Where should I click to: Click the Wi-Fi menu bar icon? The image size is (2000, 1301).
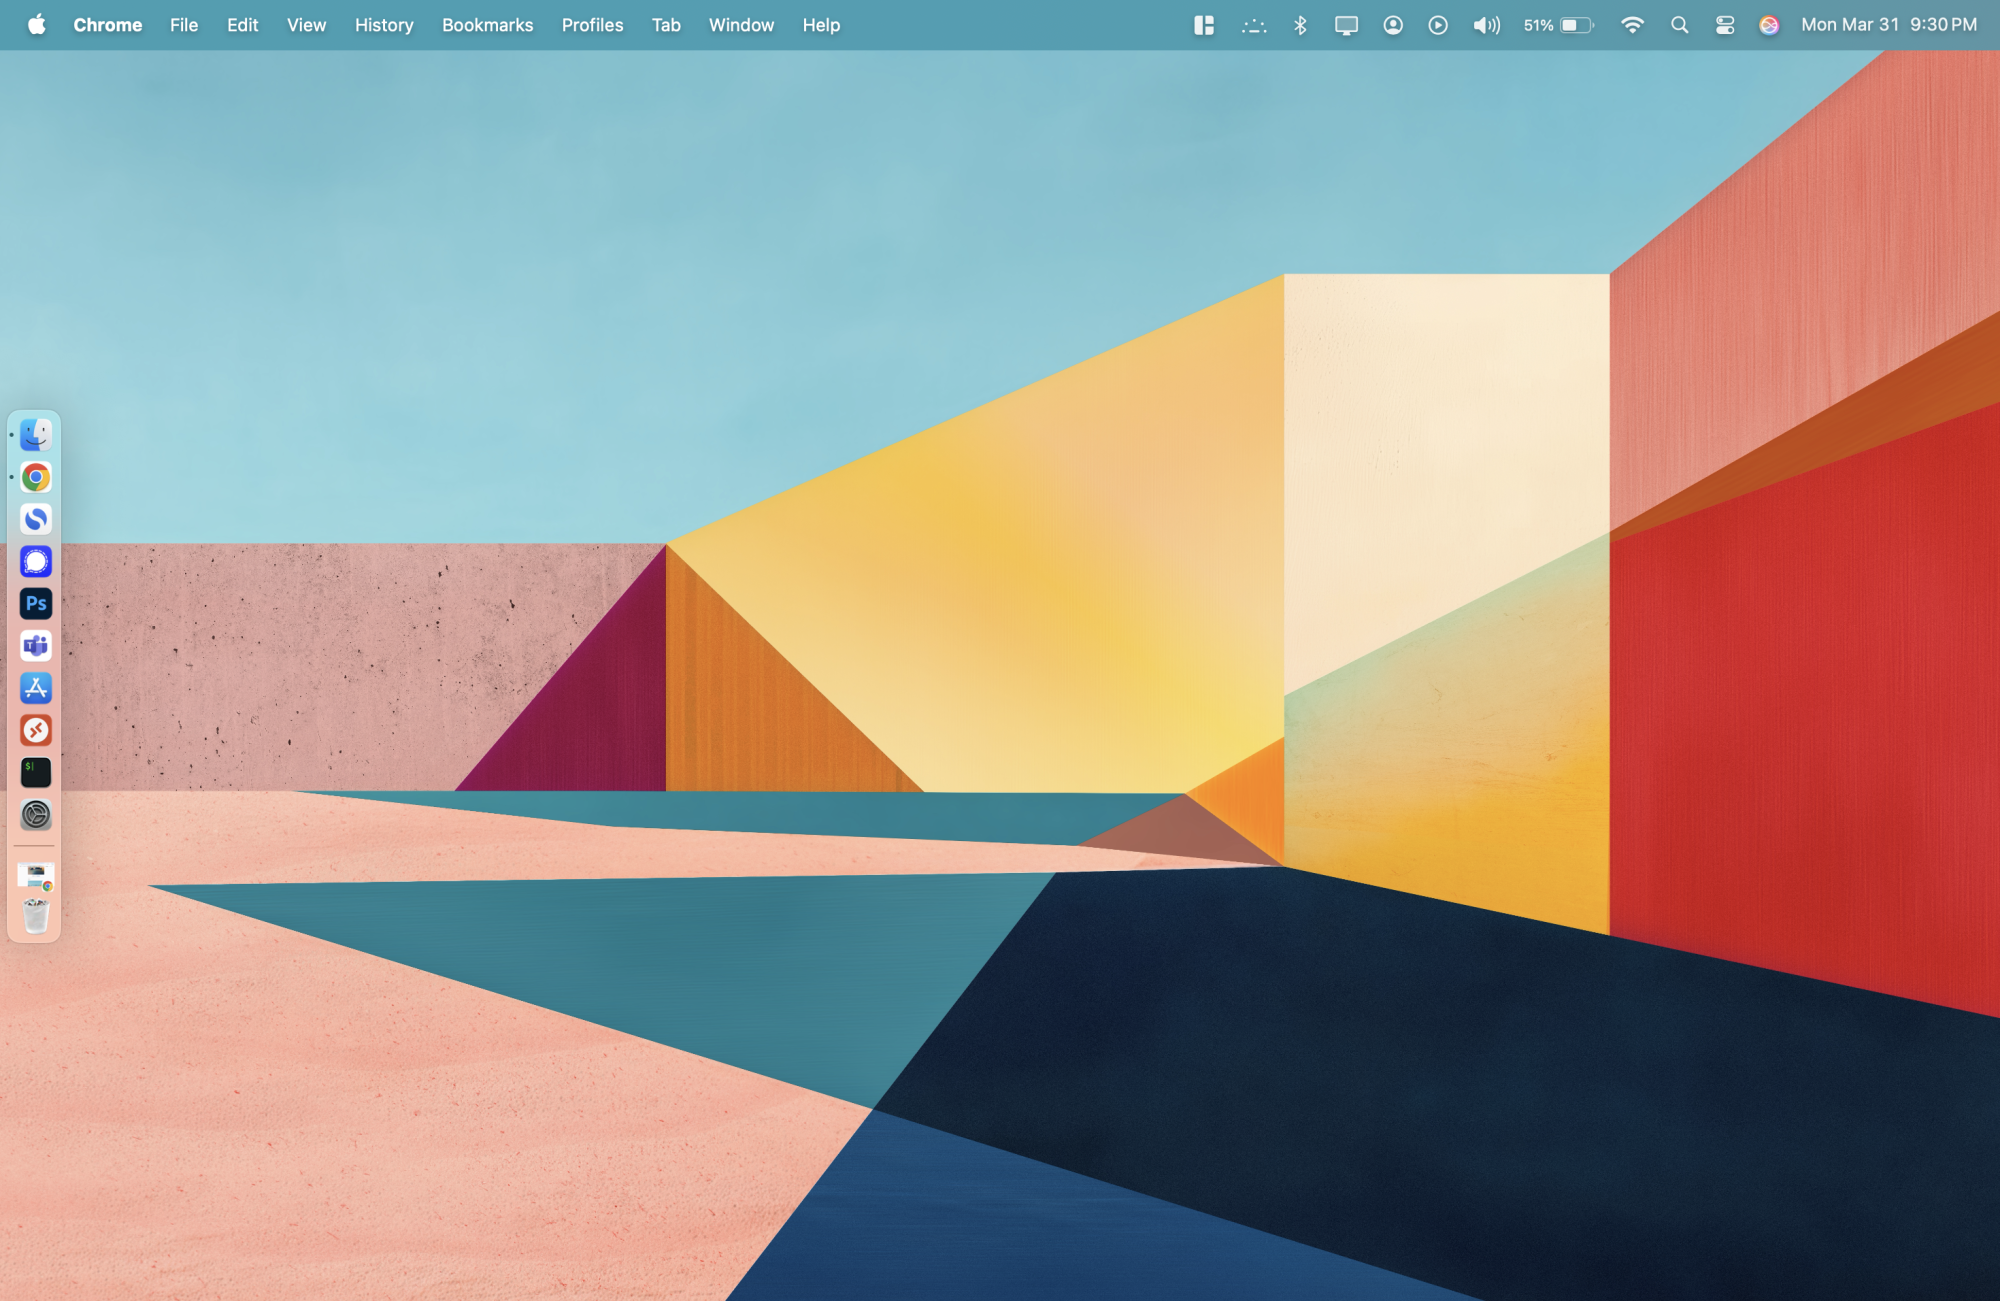tap(1632, 25)
